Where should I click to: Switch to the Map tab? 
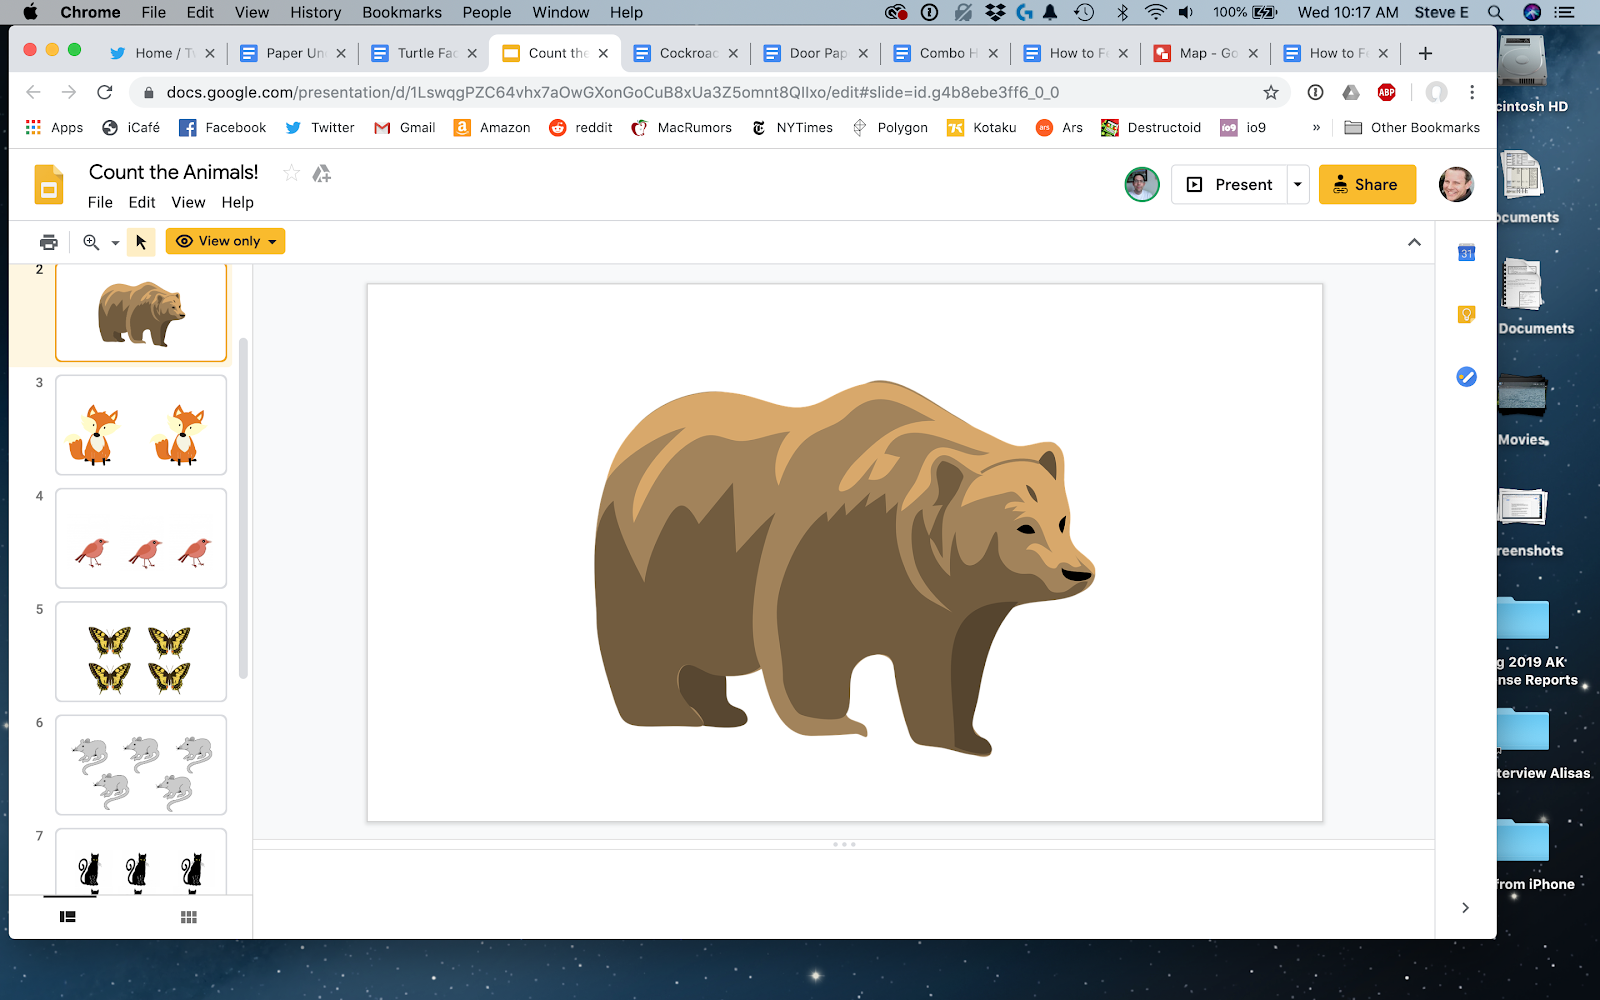point(1205,53)
